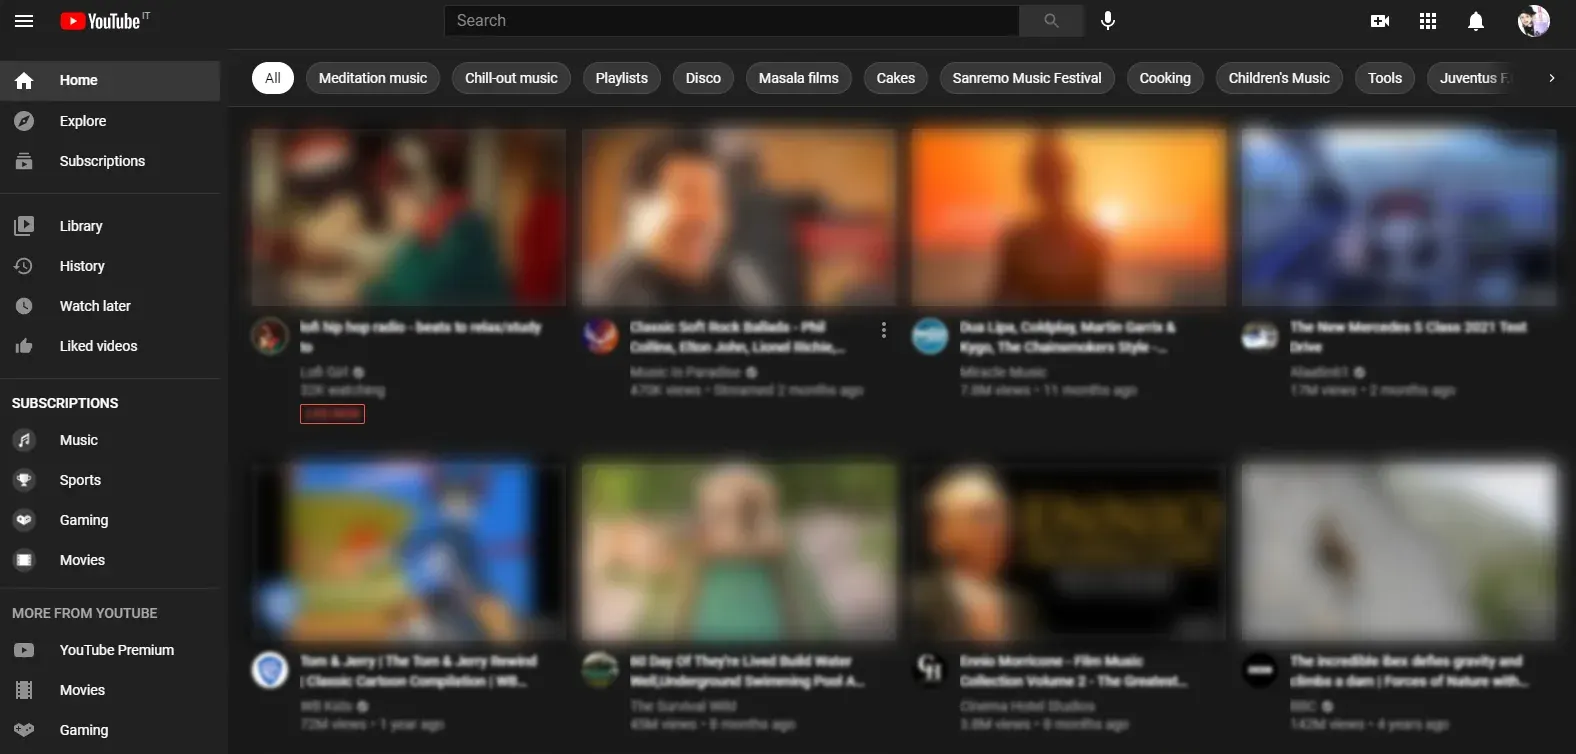This screenshot has height=754, width=1576.
Task: Open the create video camera icon
Action: click(x=1380, y=21)
